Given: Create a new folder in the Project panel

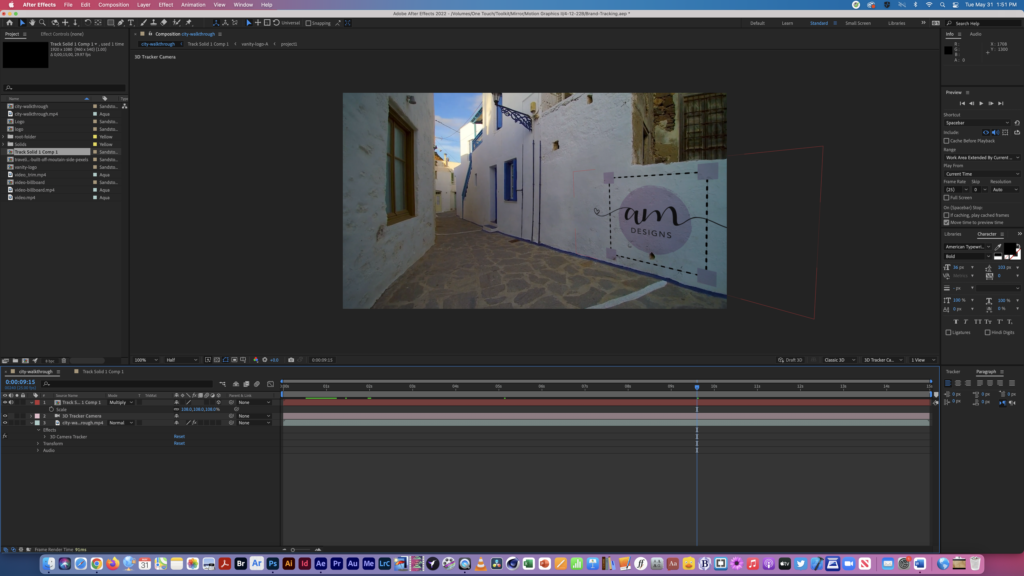Looking at the screenshot, I should [x=15, y=360].
